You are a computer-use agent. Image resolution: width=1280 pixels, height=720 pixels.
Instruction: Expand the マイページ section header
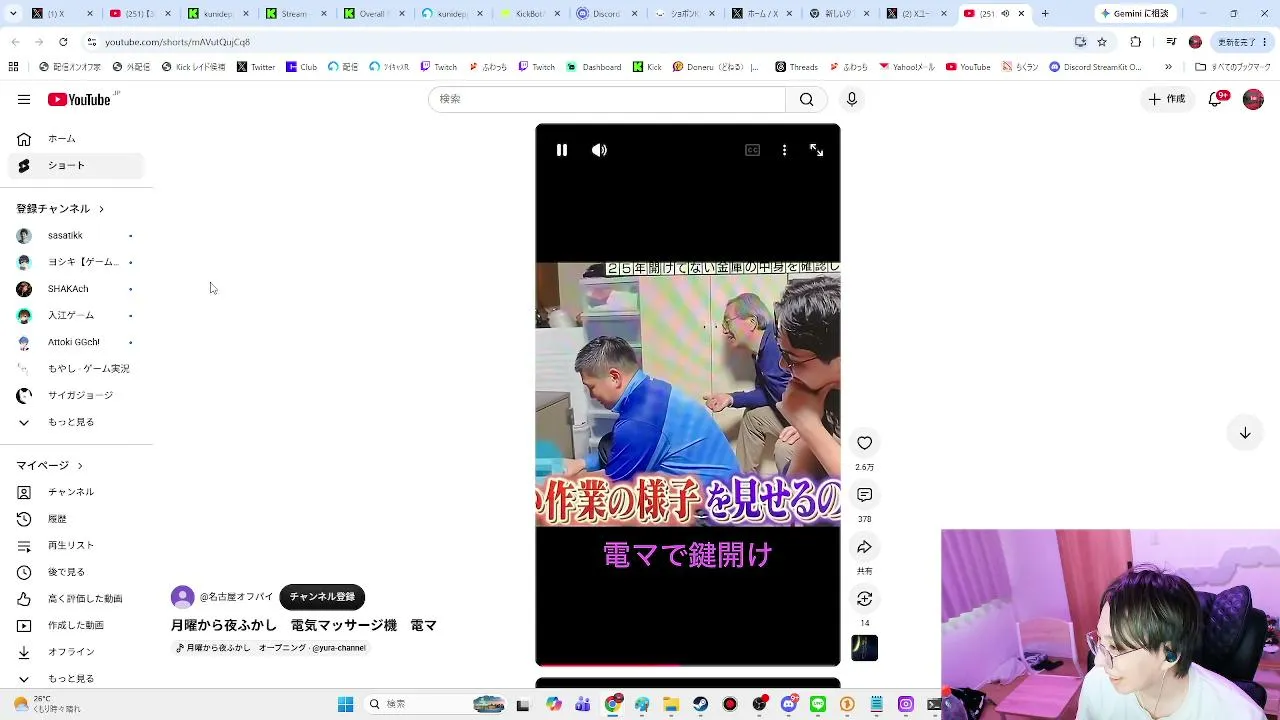click(50, 466)
